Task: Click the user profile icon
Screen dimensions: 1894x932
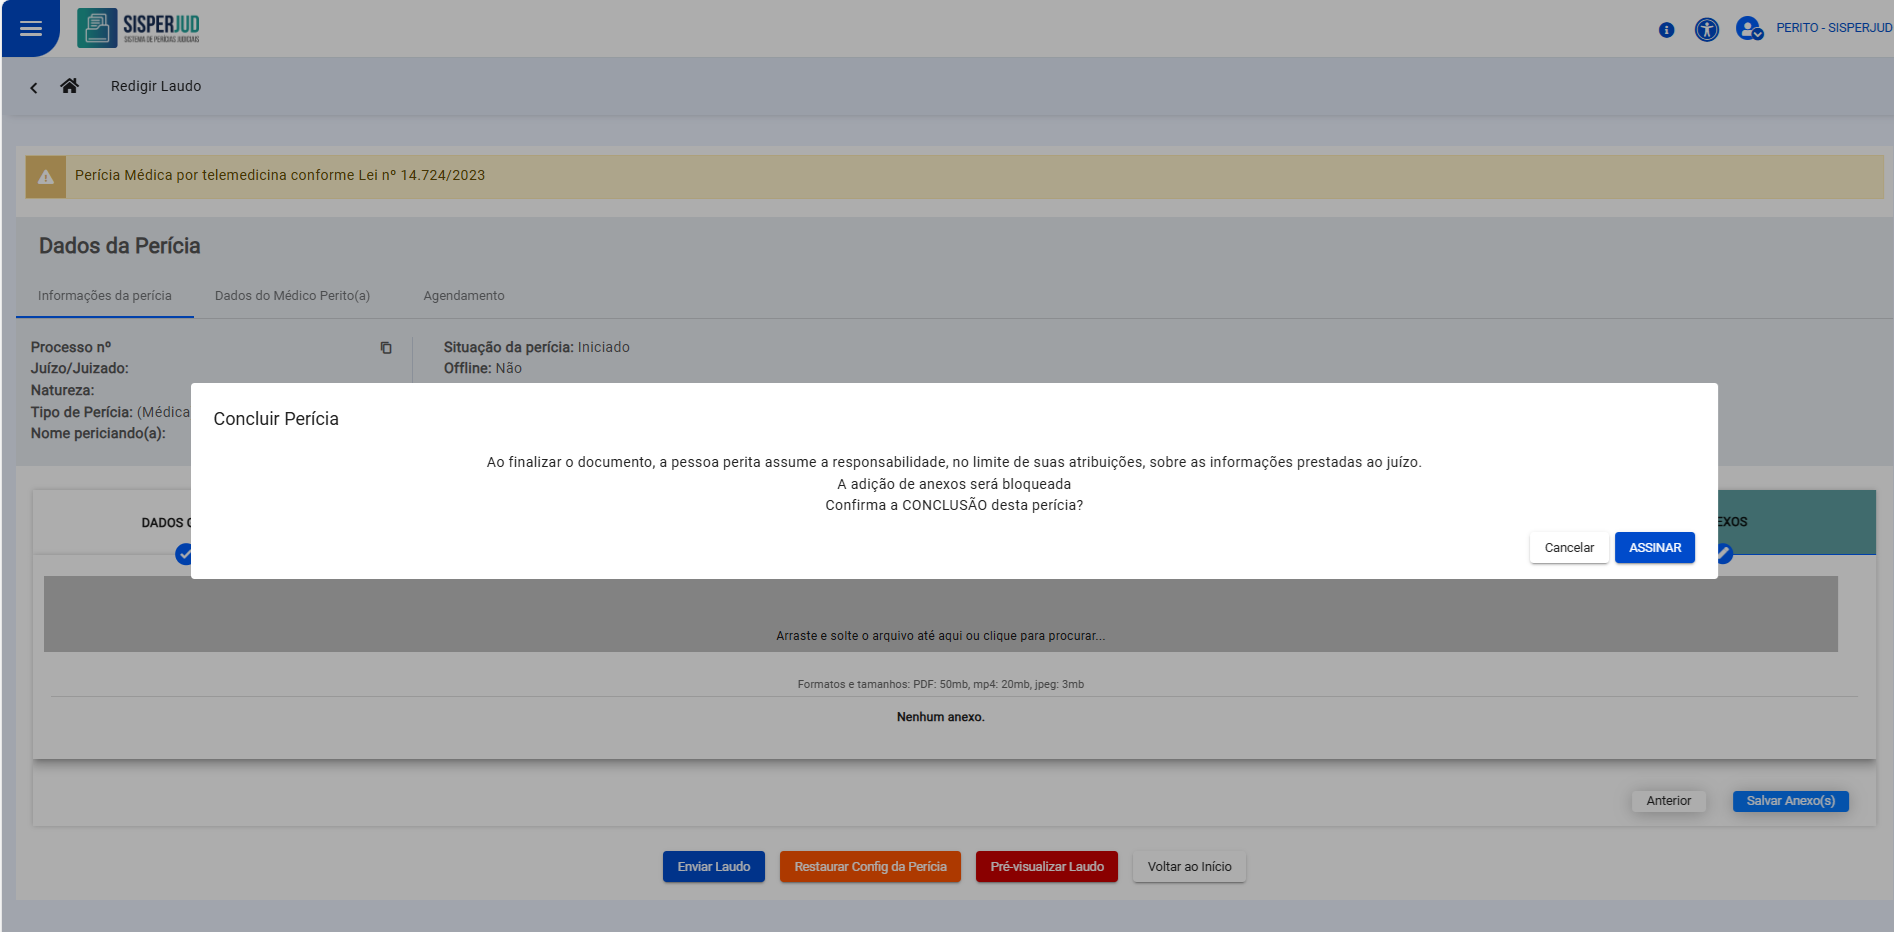Action: (x=1748, y=29)
